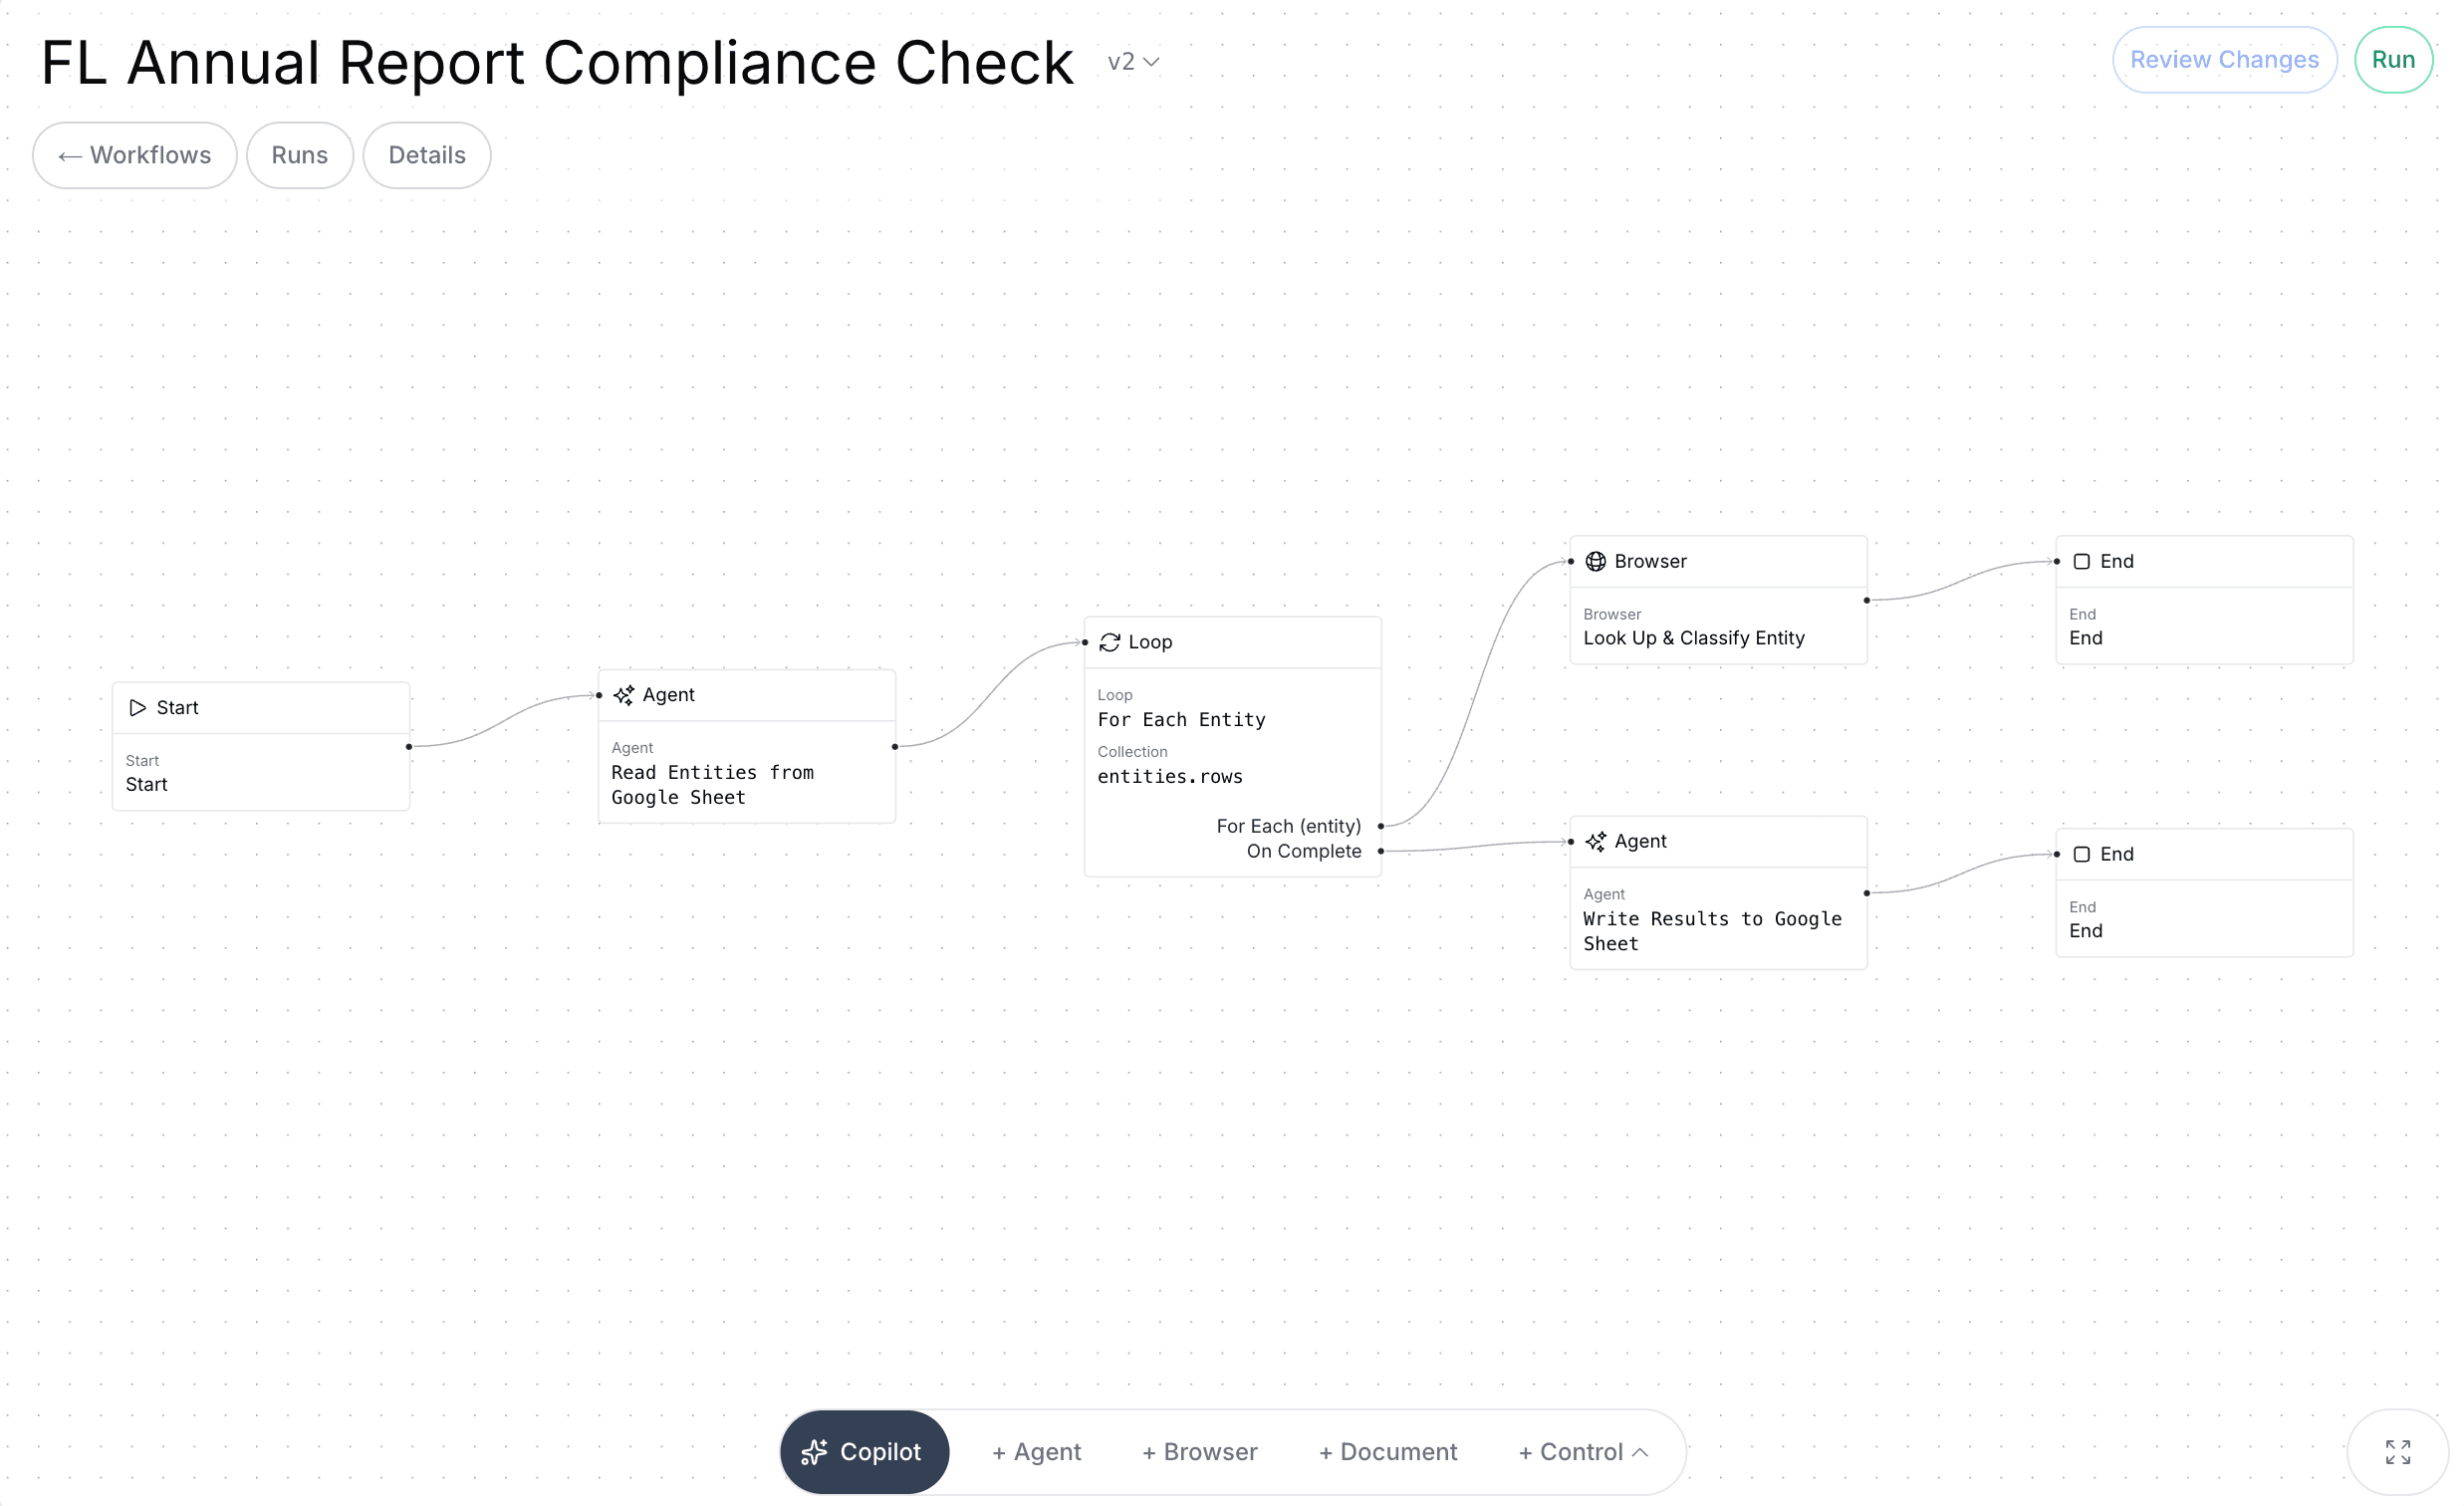Click the sparkle icon on Read Entities agent

624,694
